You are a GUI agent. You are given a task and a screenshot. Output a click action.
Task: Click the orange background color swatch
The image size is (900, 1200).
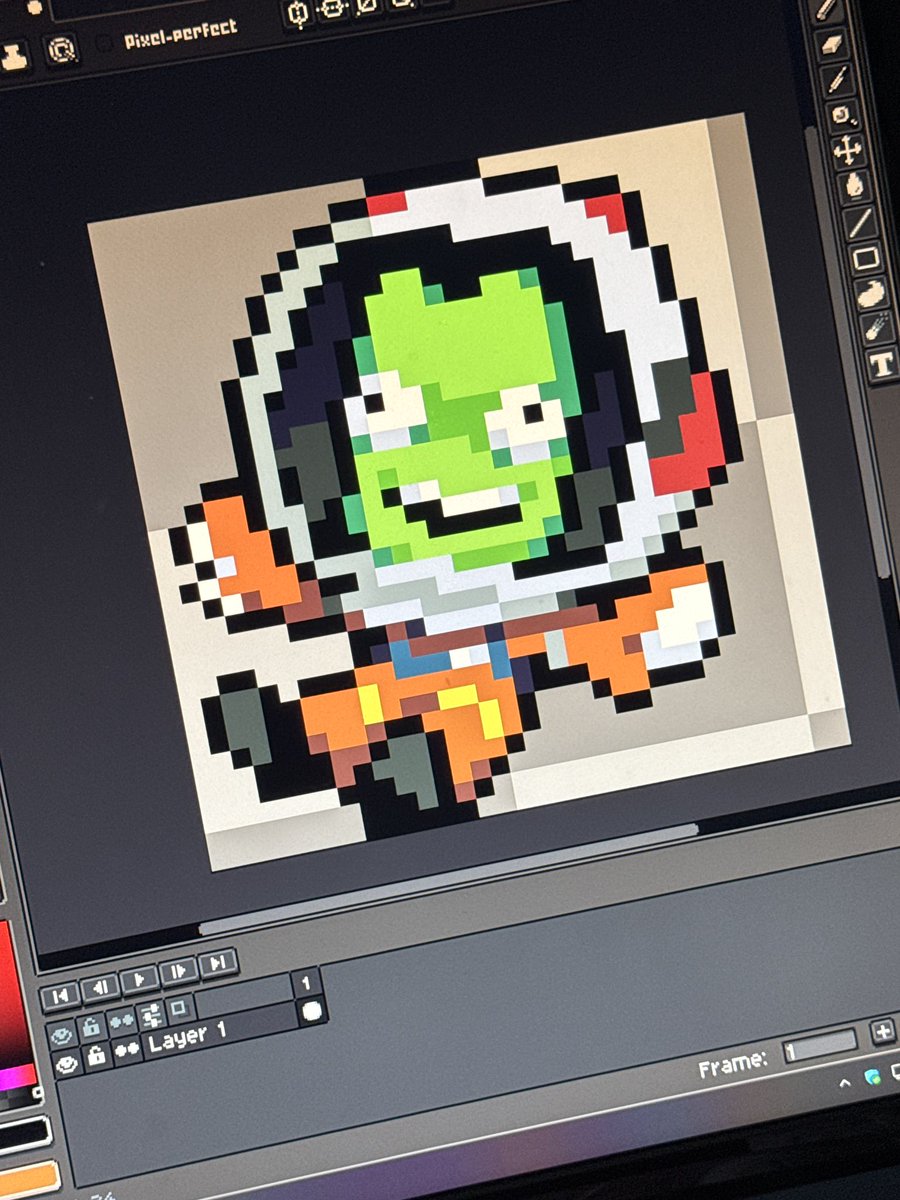point(27,1178)
